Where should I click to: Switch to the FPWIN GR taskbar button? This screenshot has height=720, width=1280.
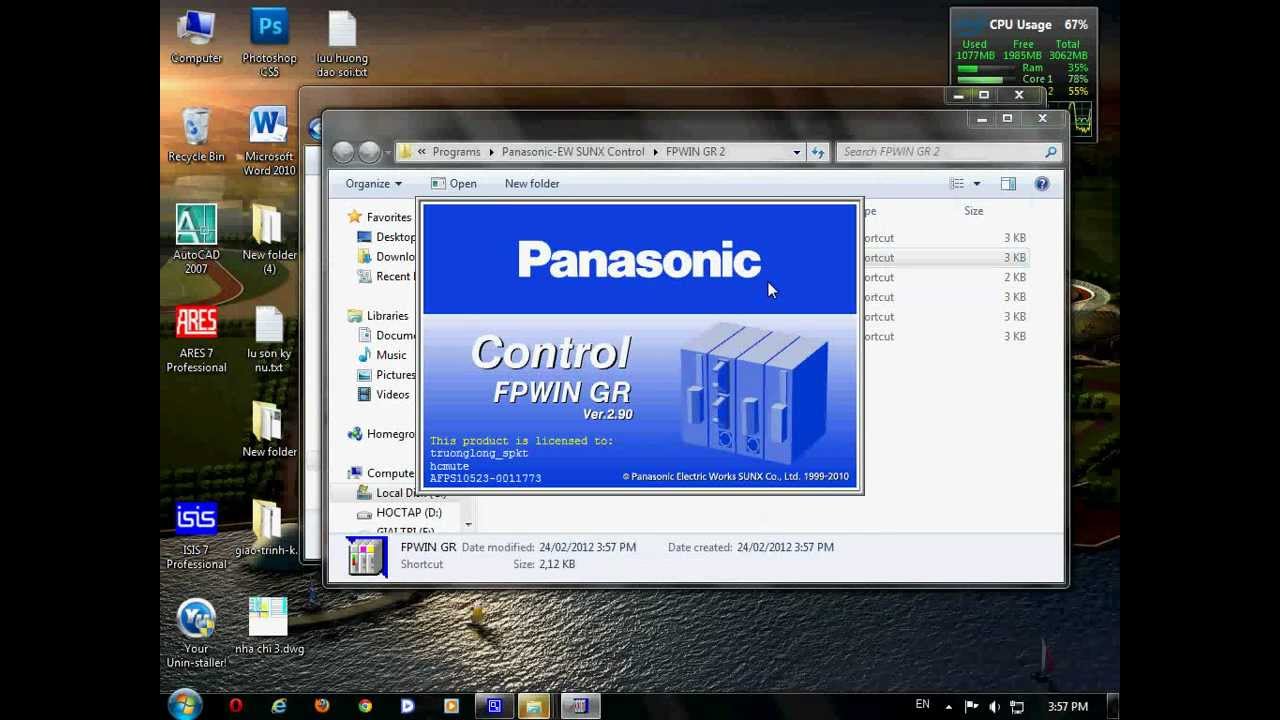click(x=579, y=706)
